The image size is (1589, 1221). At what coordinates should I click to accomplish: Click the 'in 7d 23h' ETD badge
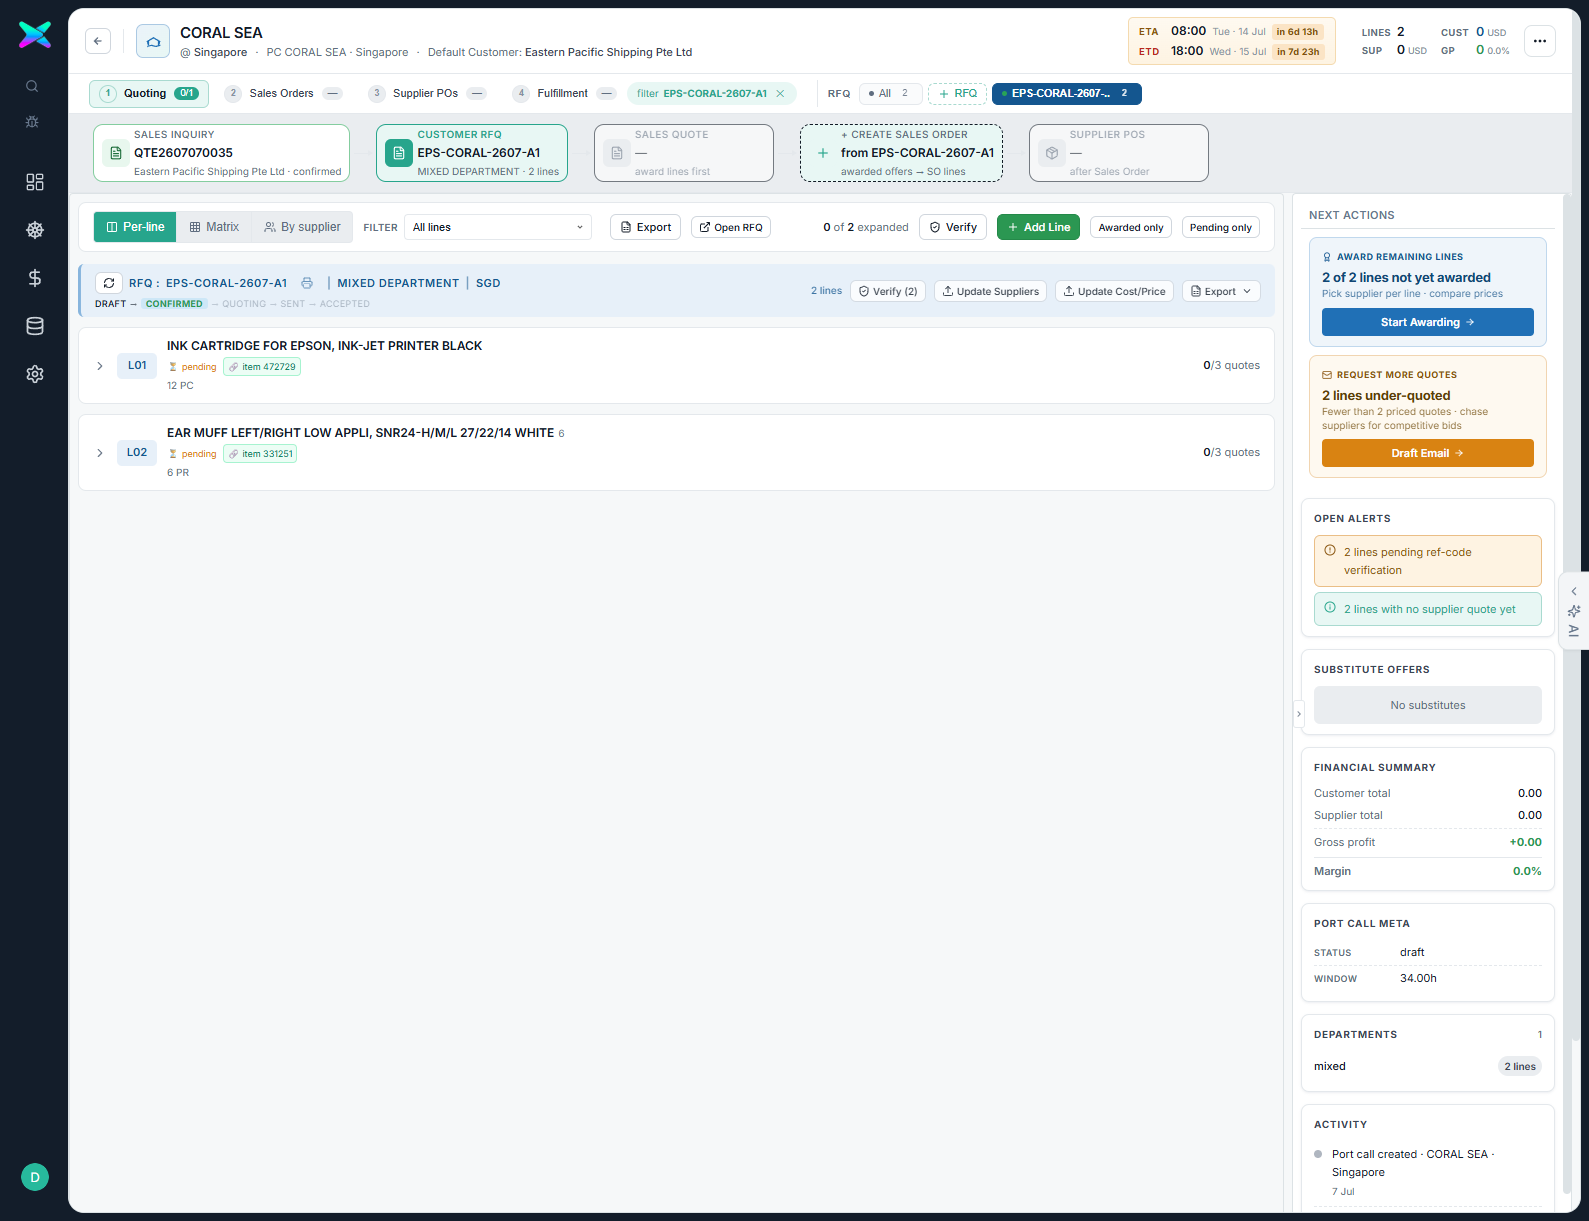(1298, 52)
